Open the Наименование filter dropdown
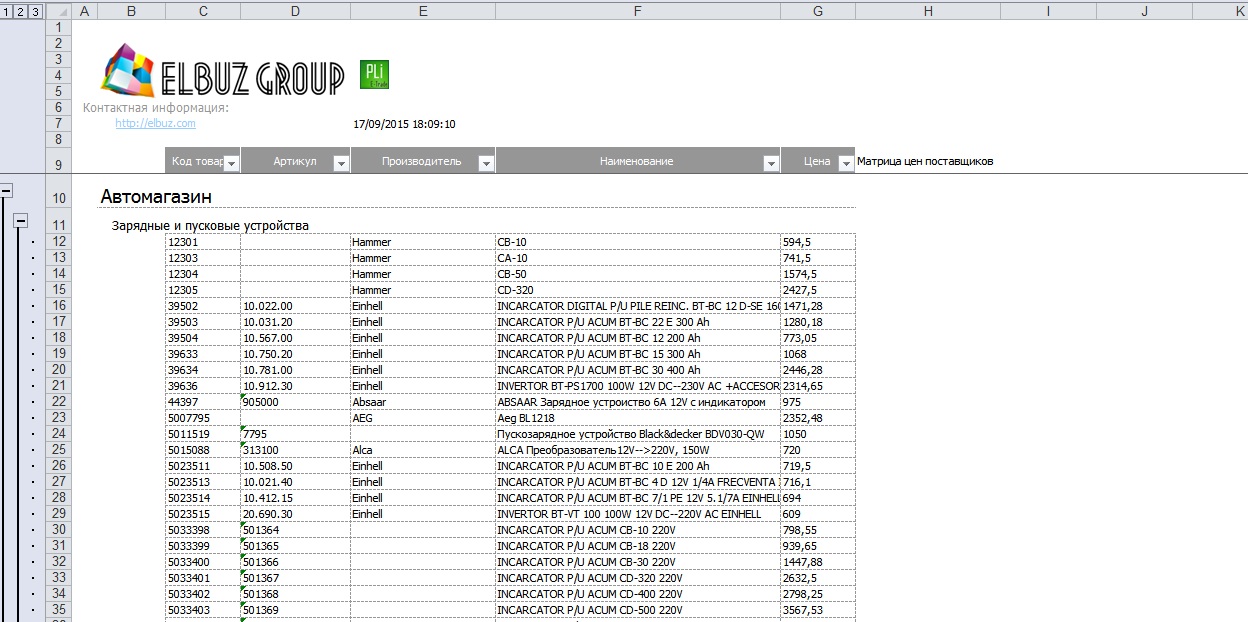1248x622 pixels. 771,162
